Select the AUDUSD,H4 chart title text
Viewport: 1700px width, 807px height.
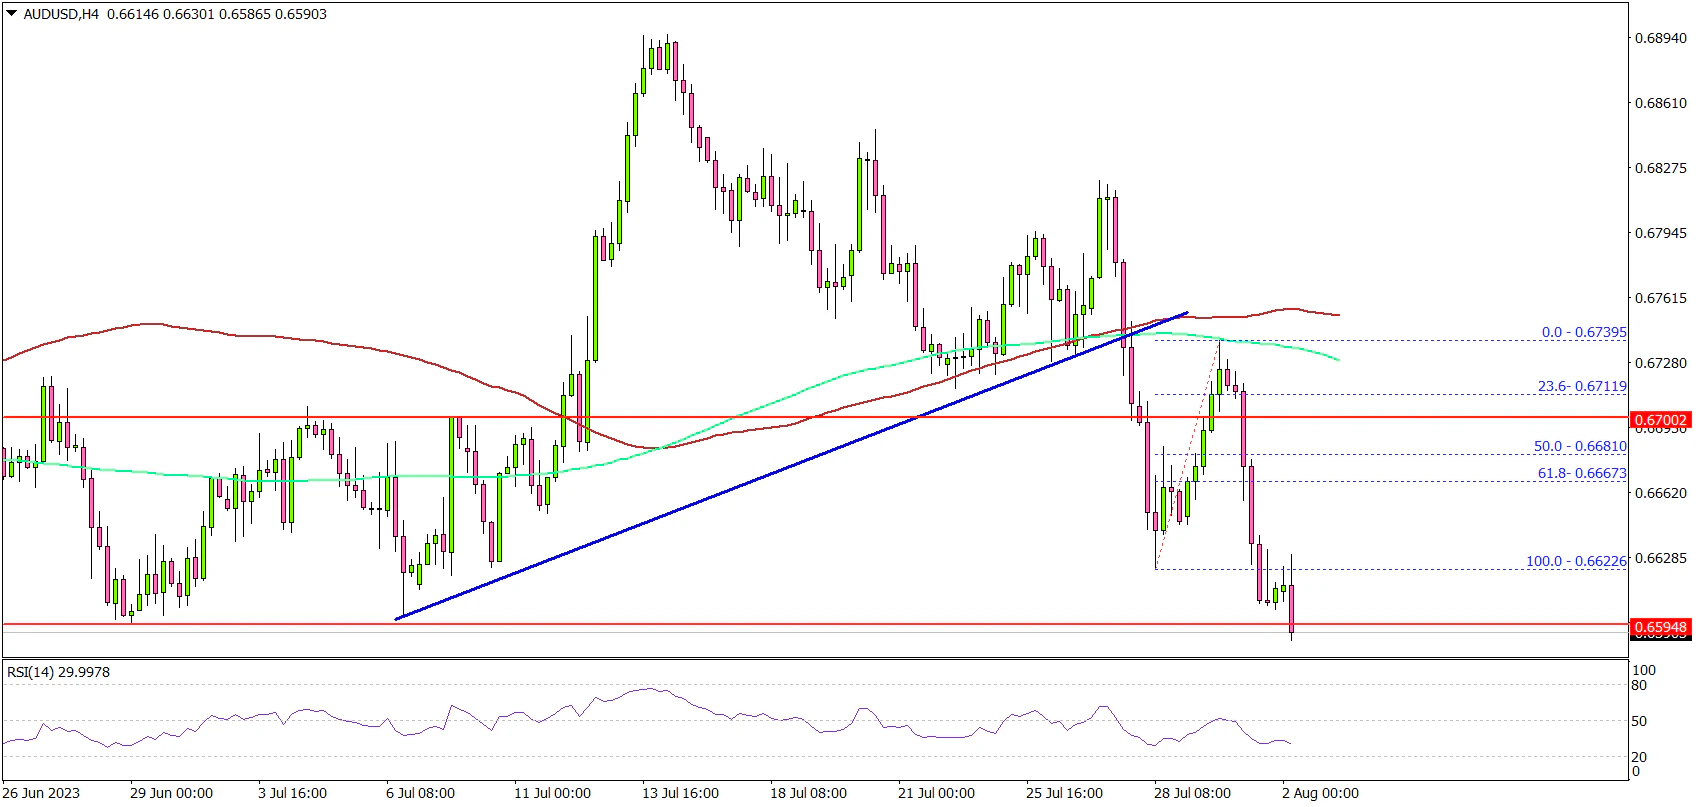point(60,14)
